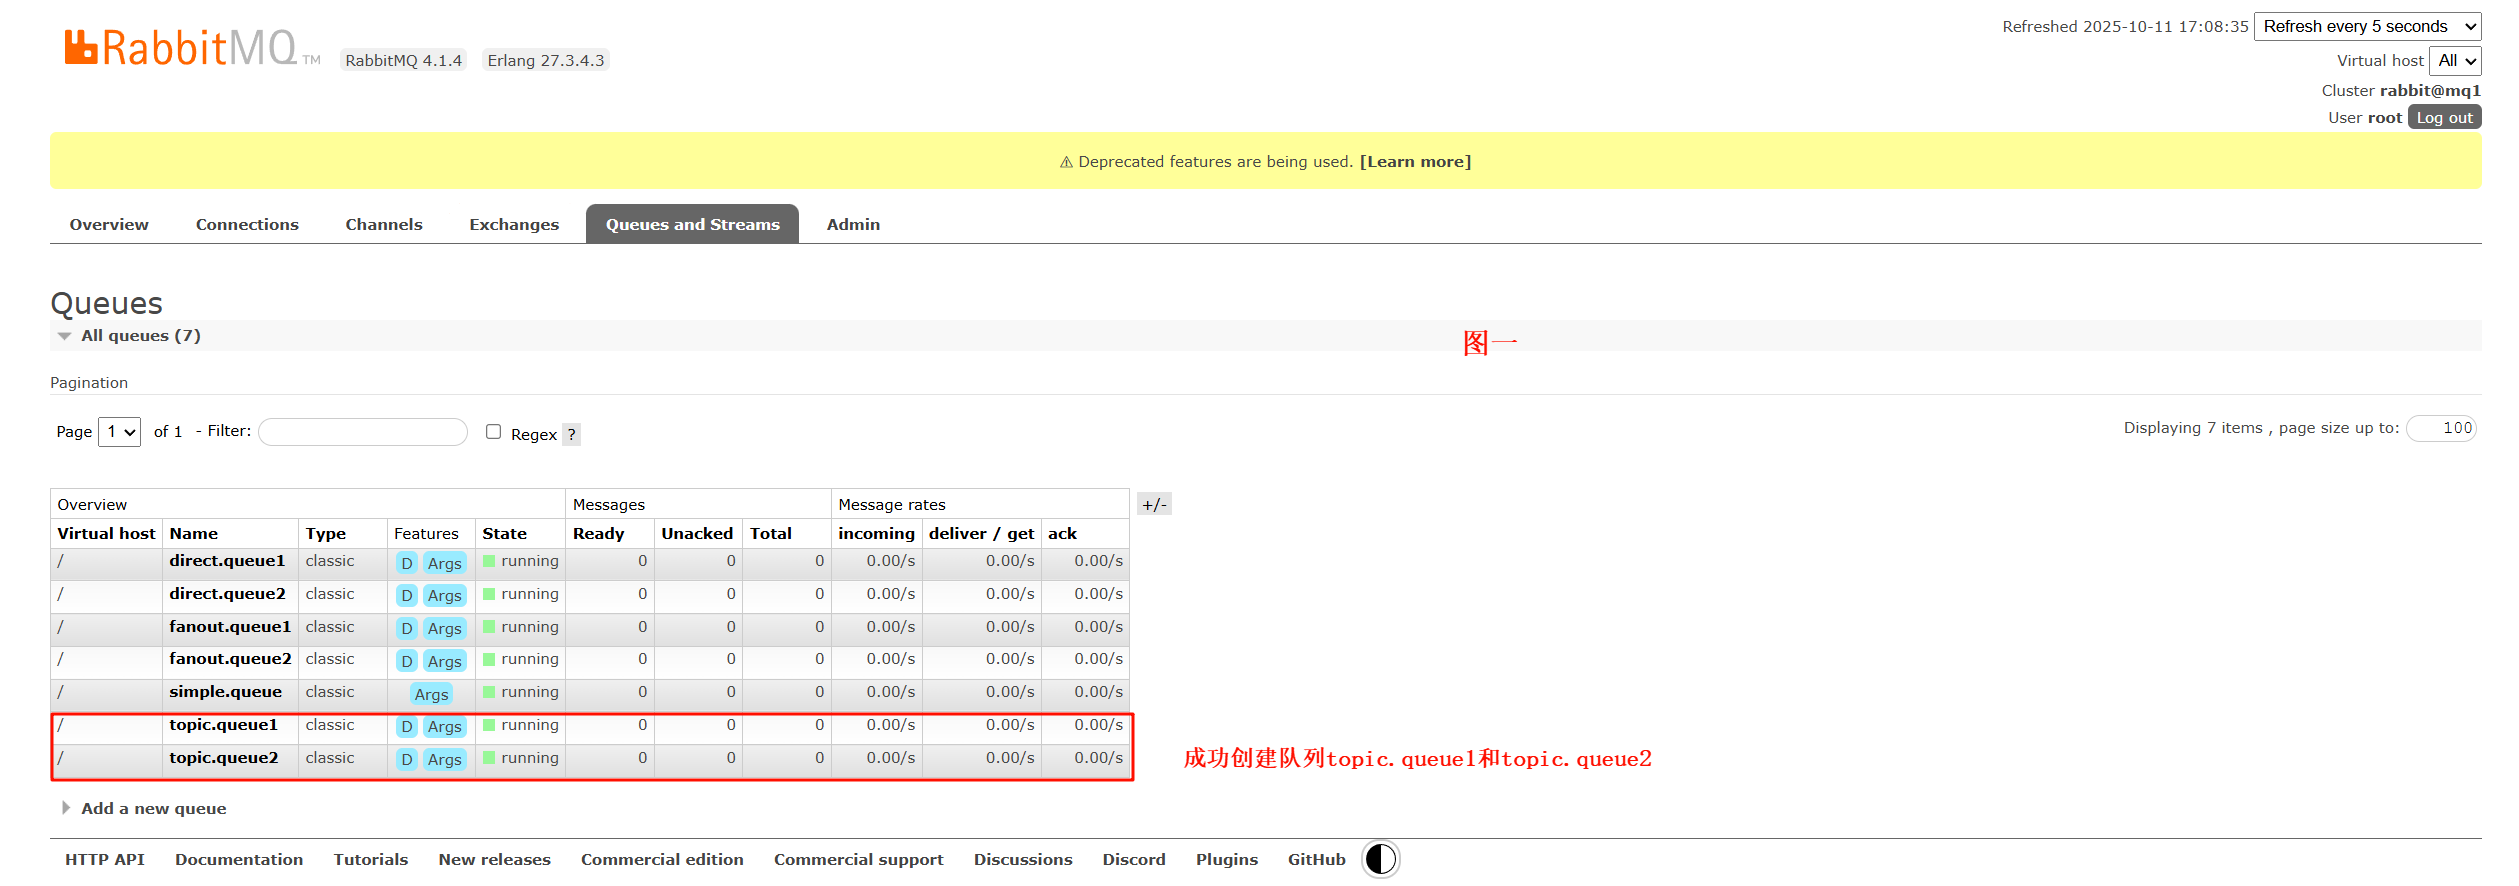2519x886 pixels.
Task: Click the RabbitMQ logo
Action: (x=192, y=48)
